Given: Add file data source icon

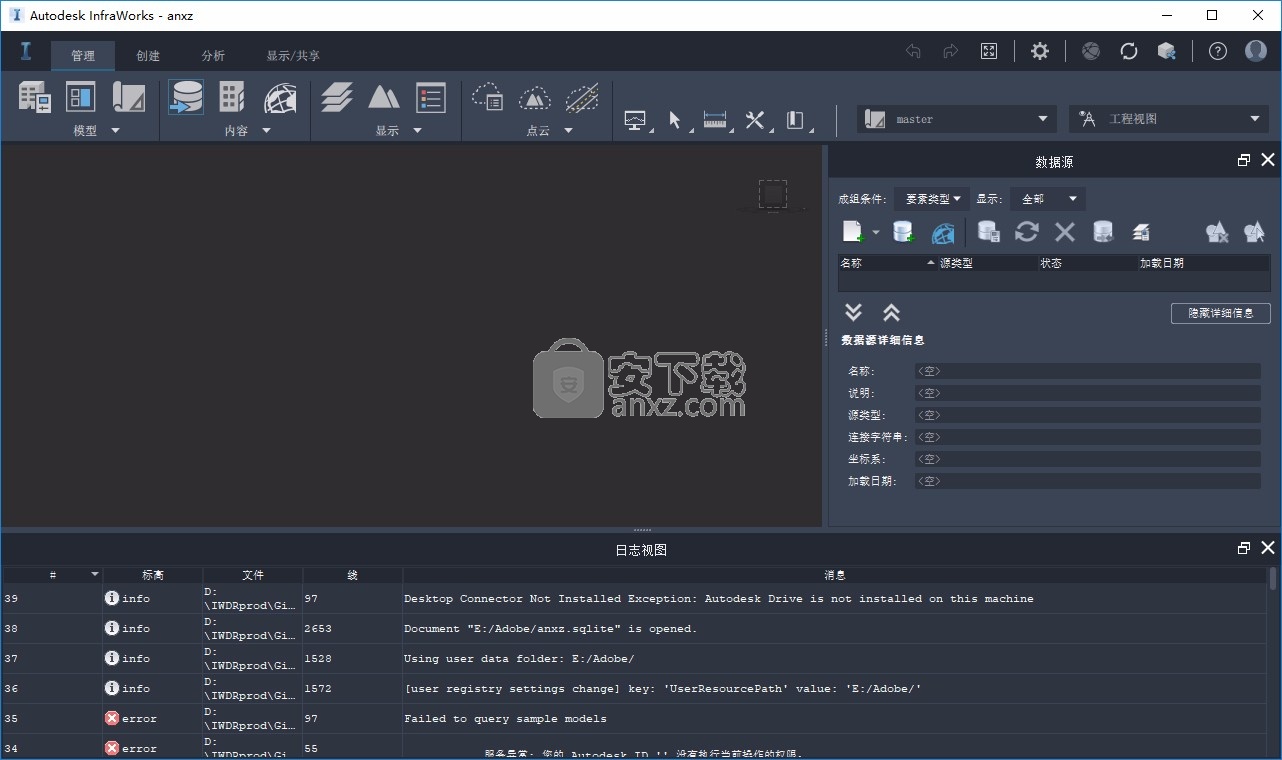Looking at the screenshot, I should [853, 232].
